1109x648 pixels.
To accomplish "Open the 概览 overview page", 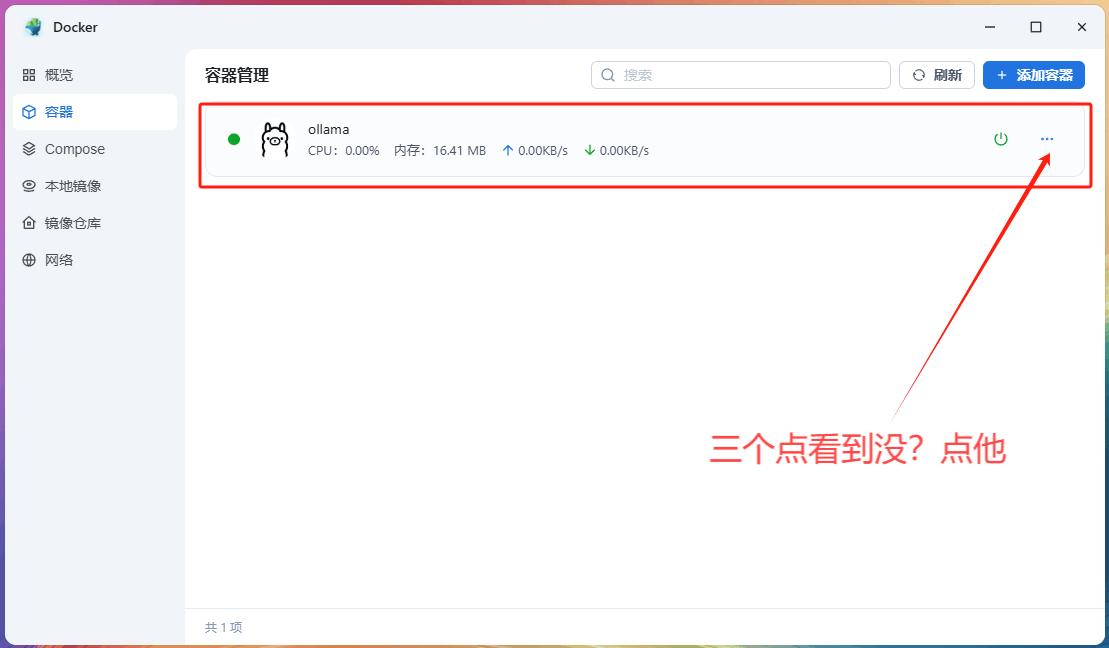I will tap(58, 75).
